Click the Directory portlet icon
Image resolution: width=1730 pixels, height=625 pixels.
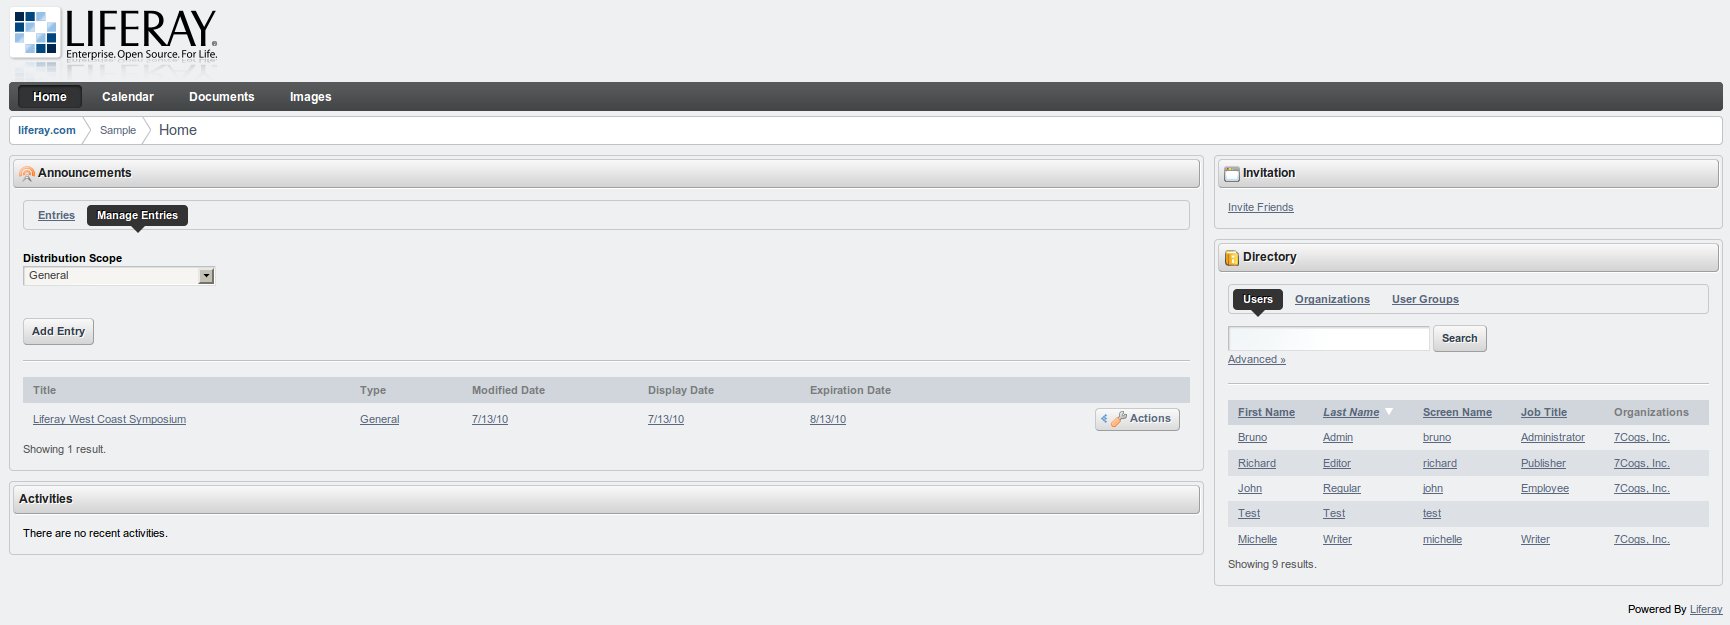pyautogui.click(x=1232, y=258)
